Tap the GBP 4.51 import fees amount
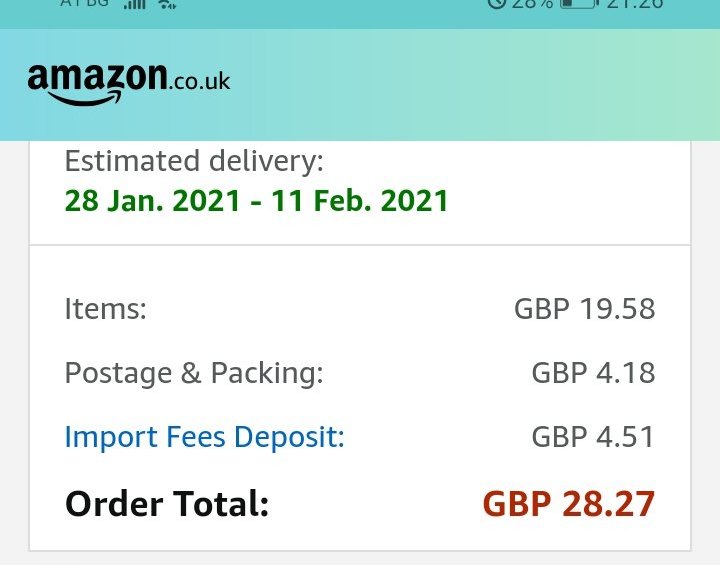The image size is (720, 565). (x=593, y=437)
